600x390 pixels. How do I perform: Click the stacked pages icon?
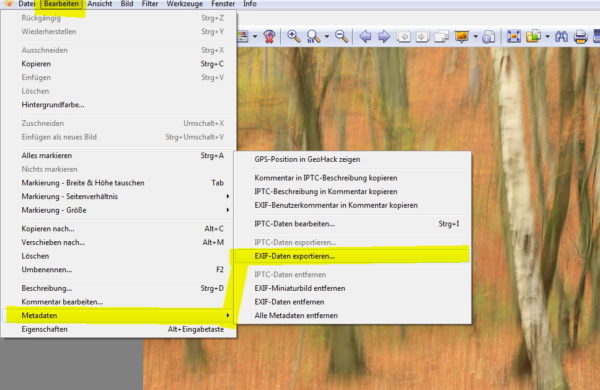click(442, 37)
